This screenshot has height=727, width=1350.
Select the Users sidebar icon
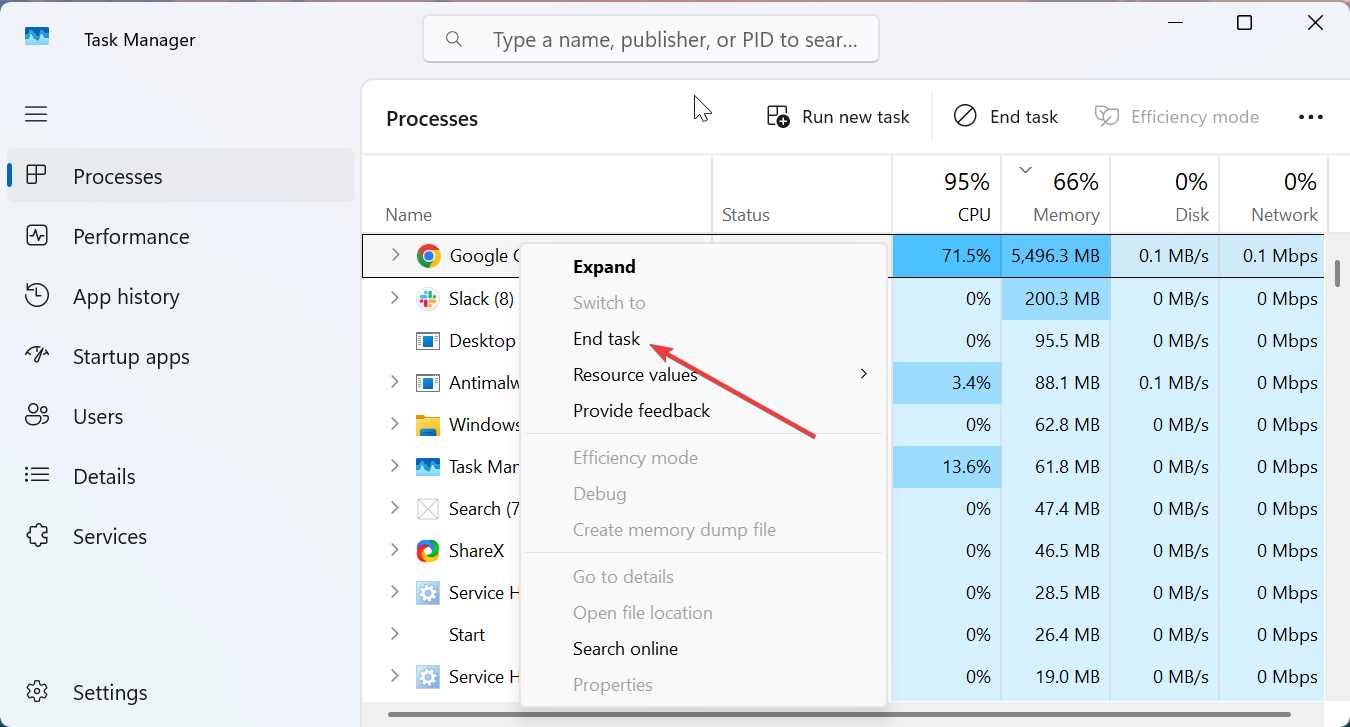(x=37, y=417)
